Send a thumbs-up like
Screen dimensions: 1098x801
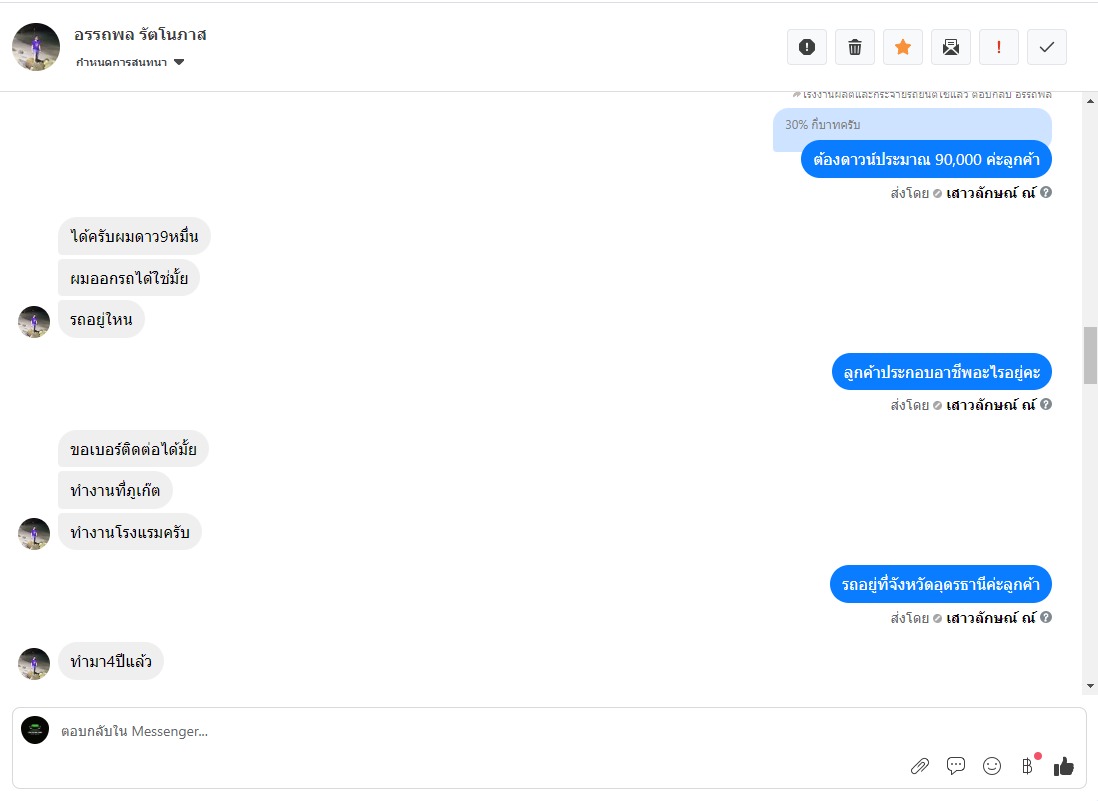tap(1063, 766)
